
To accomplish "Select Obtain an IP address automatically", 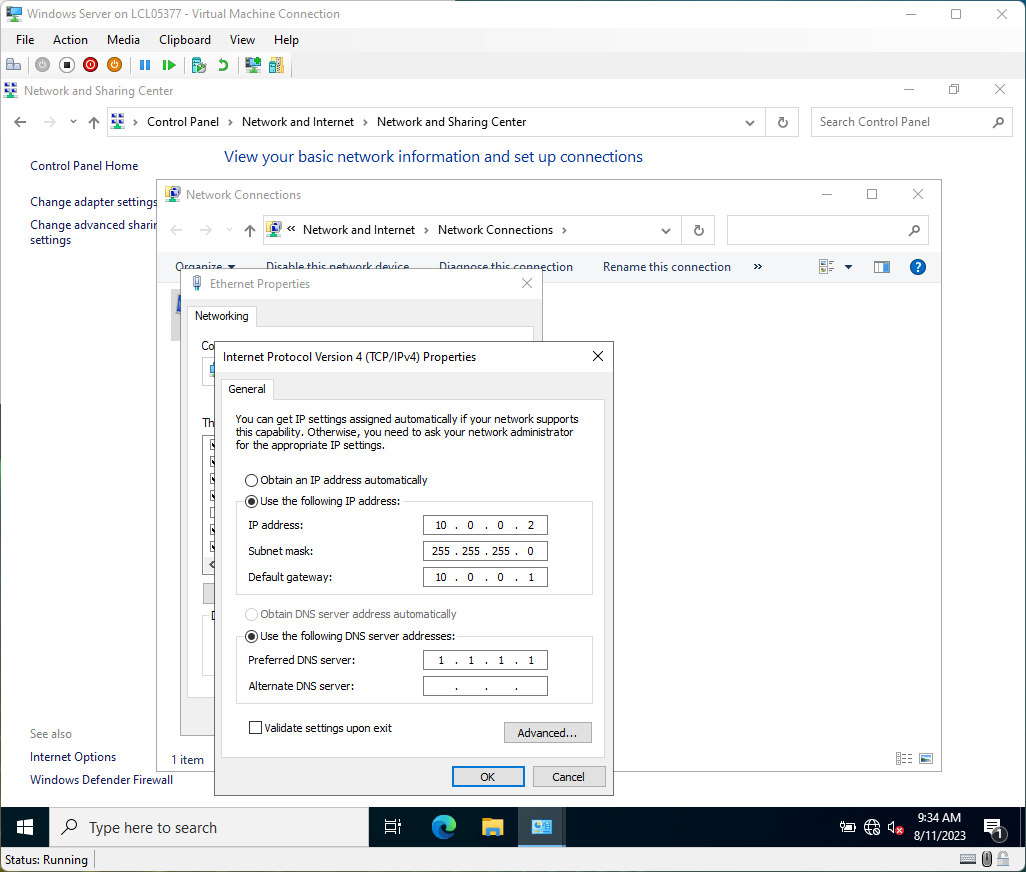I will click(x=251, y=480).
